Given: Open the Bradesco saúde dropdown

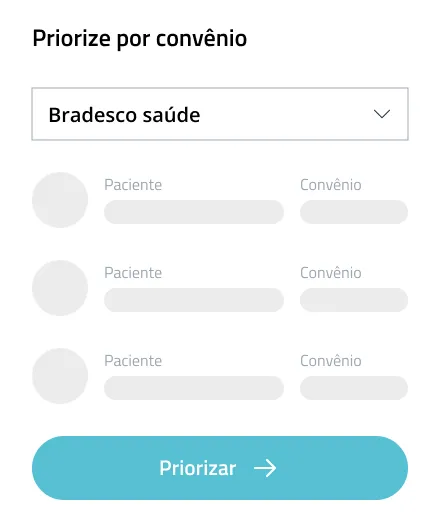Looking at the screenshot, I should click(x=220, y=114).
